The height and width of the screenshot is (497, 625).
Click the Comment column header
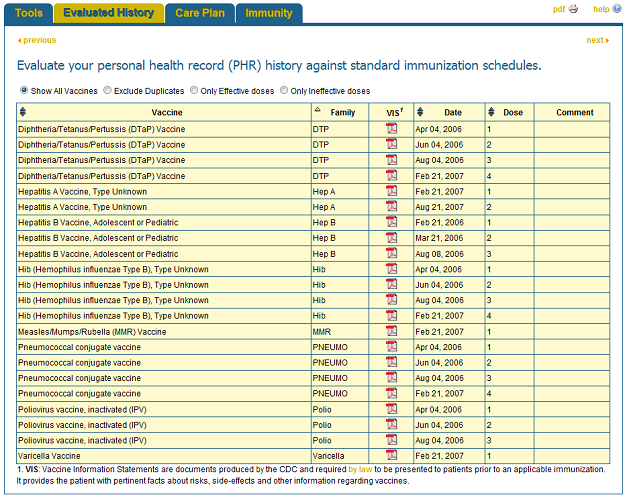point(574,112)
